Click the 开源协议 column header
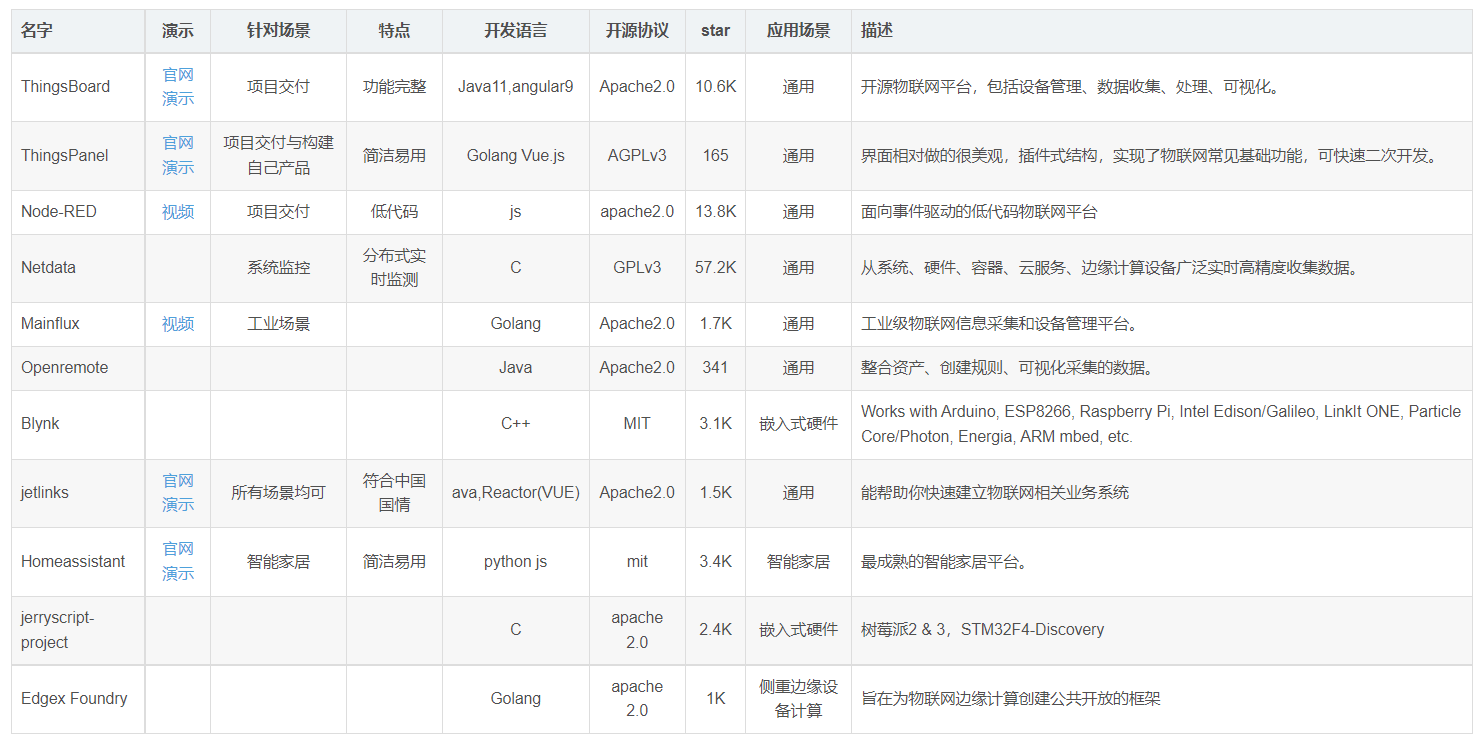Viewport: 1482px width, 748px height. click(x=637, y=31)
